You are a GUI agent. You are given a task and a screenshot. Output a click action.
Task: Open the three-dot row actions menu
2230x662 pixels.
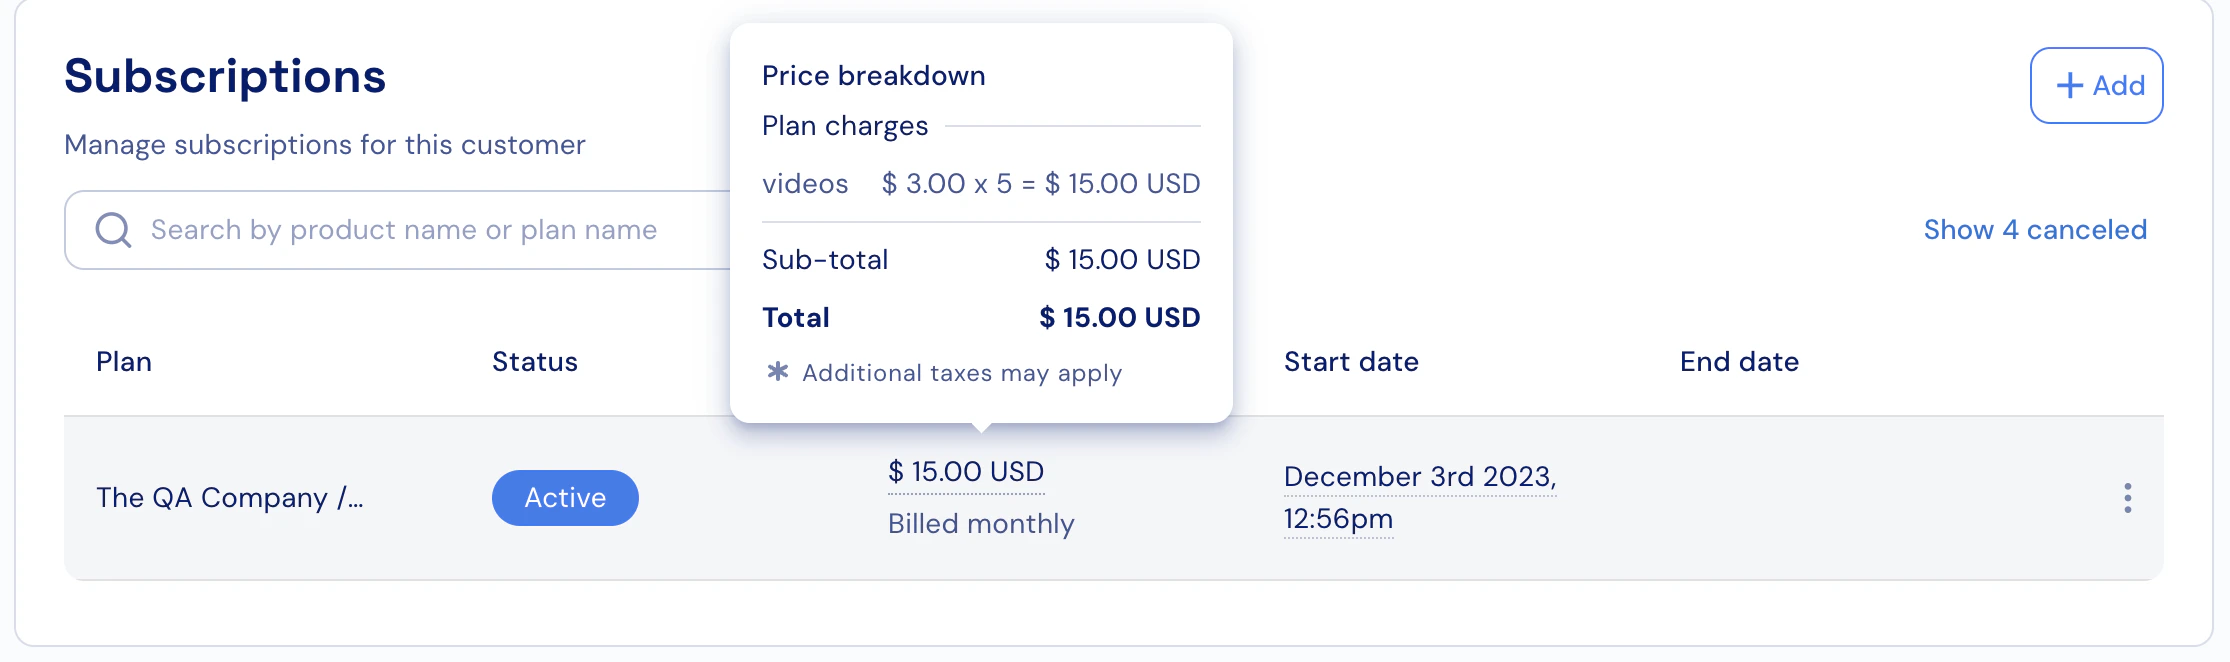2127,498
